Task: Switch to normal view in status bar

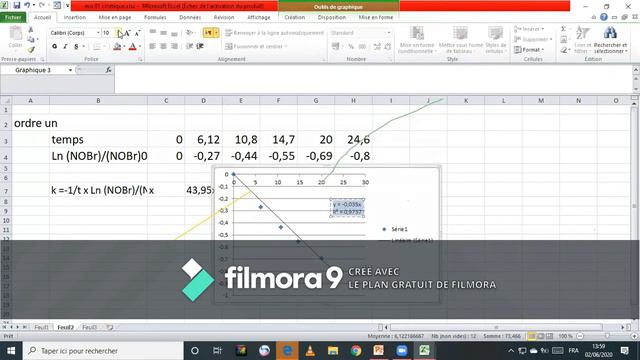Action: click(x=532, y=336)
